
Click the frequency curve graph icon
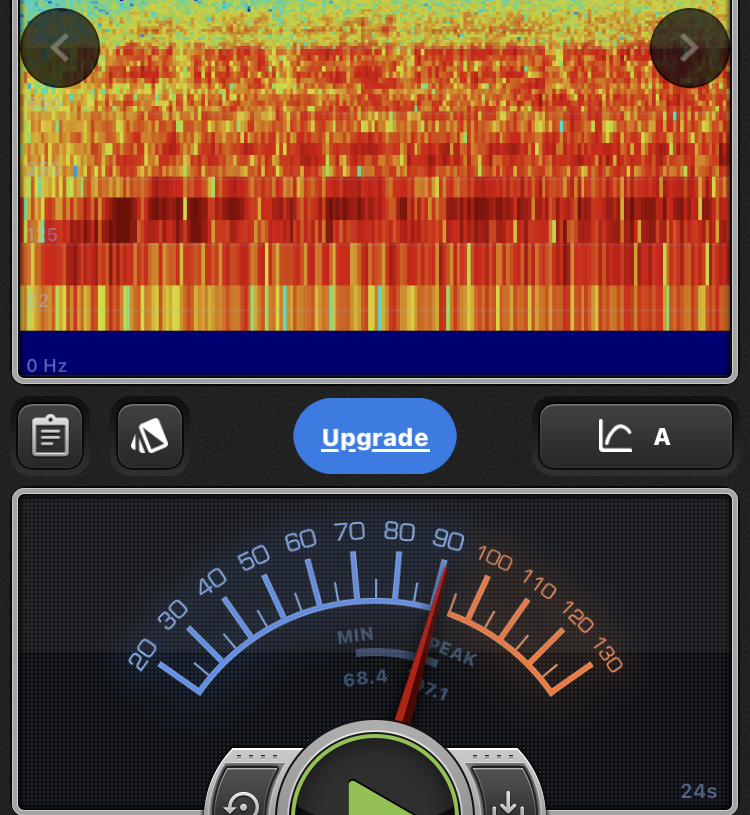pyautogui.click(x=615, y=436)
